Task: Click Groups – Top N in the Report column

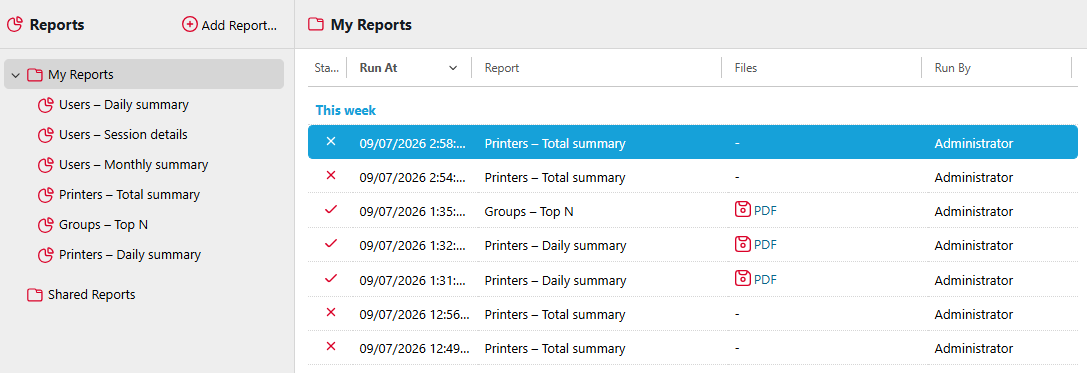Action: coord(529,211)
